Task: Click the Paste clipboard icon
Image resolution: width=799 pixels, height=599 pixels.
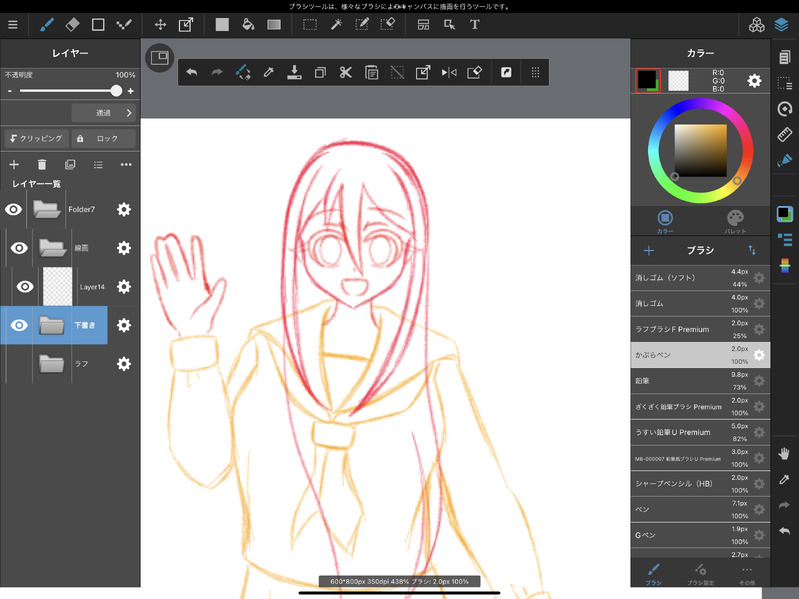Action: click(371, 72)
